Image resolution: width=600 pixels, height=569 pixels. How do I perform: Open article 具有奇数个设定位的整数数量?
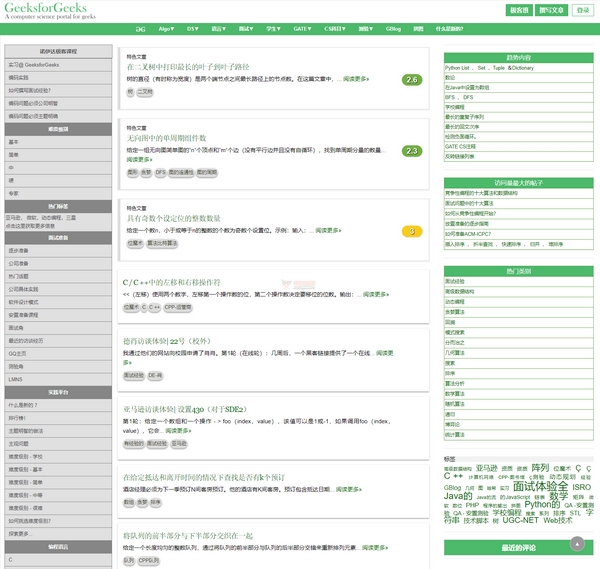coord(173,218)
